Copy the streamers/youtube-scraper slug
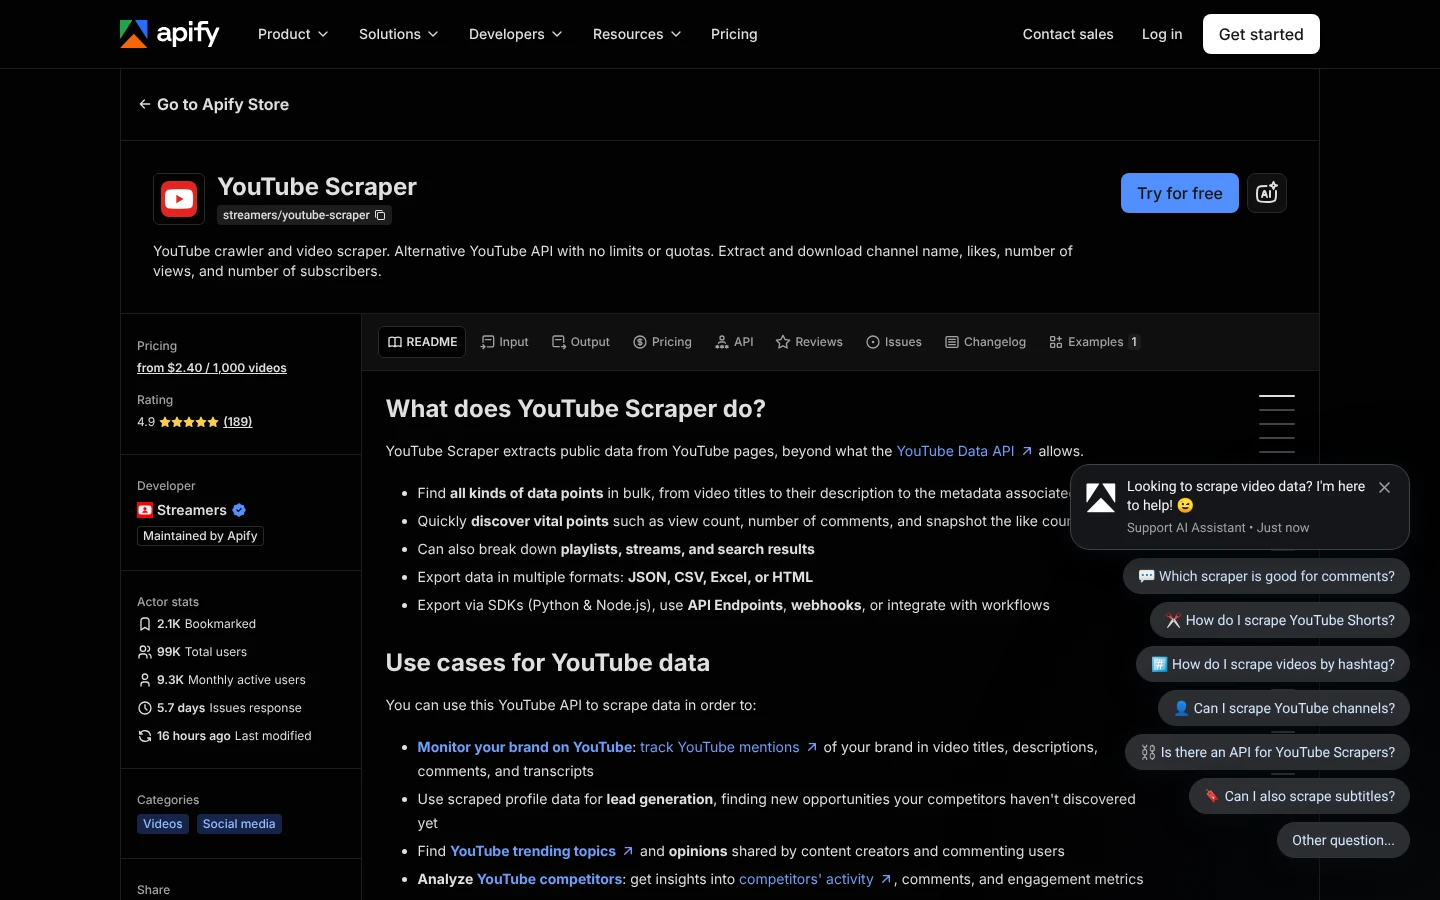Screen dimensions: 1440x900 [380, 215]
